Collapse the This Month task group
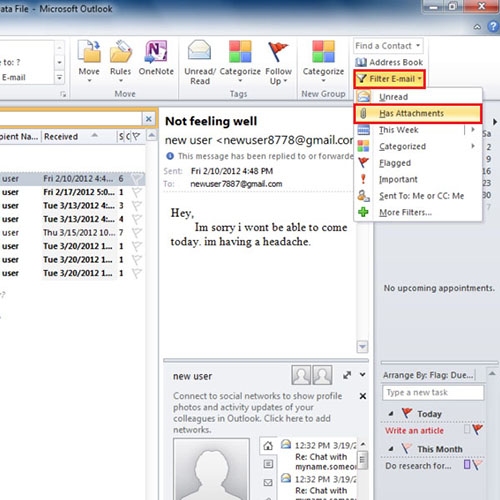This screenshot has width=500, height=500. click(391, 449)
